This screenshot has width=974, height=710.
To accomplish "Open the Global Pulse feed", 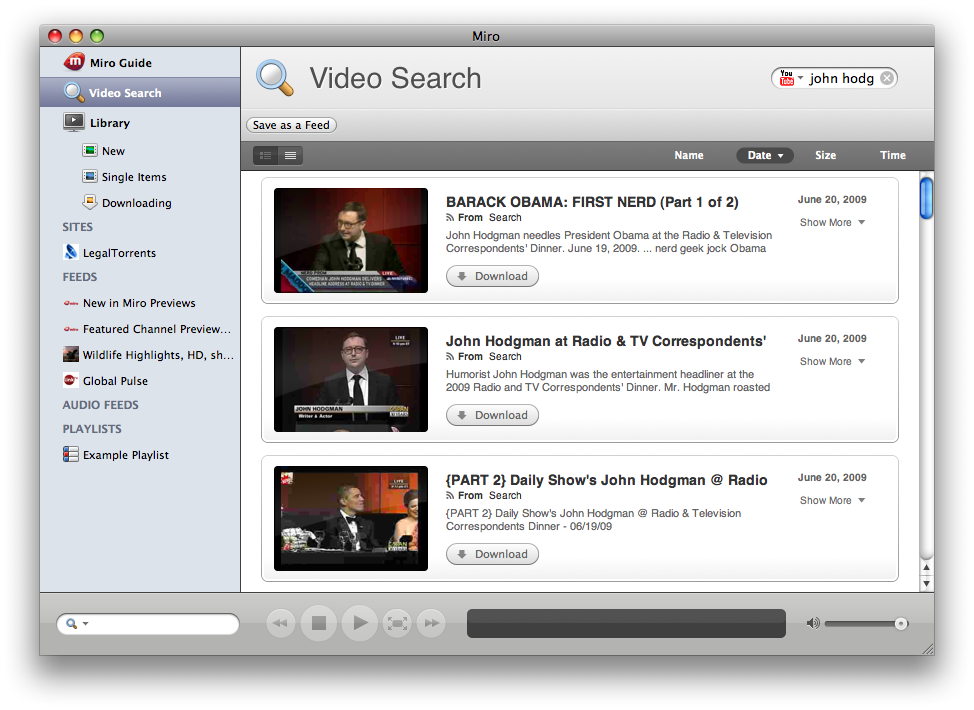I will pyautogui.click(x=140, y=381).
